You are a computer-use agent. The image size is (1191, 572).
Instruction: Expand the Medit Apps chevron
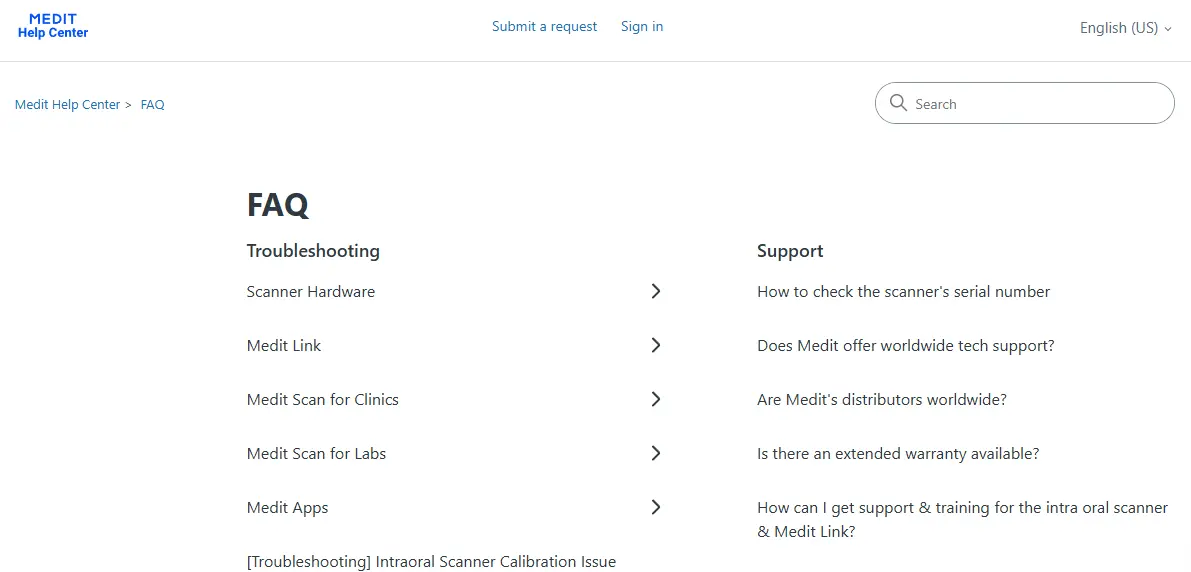[x=656, y=507]
